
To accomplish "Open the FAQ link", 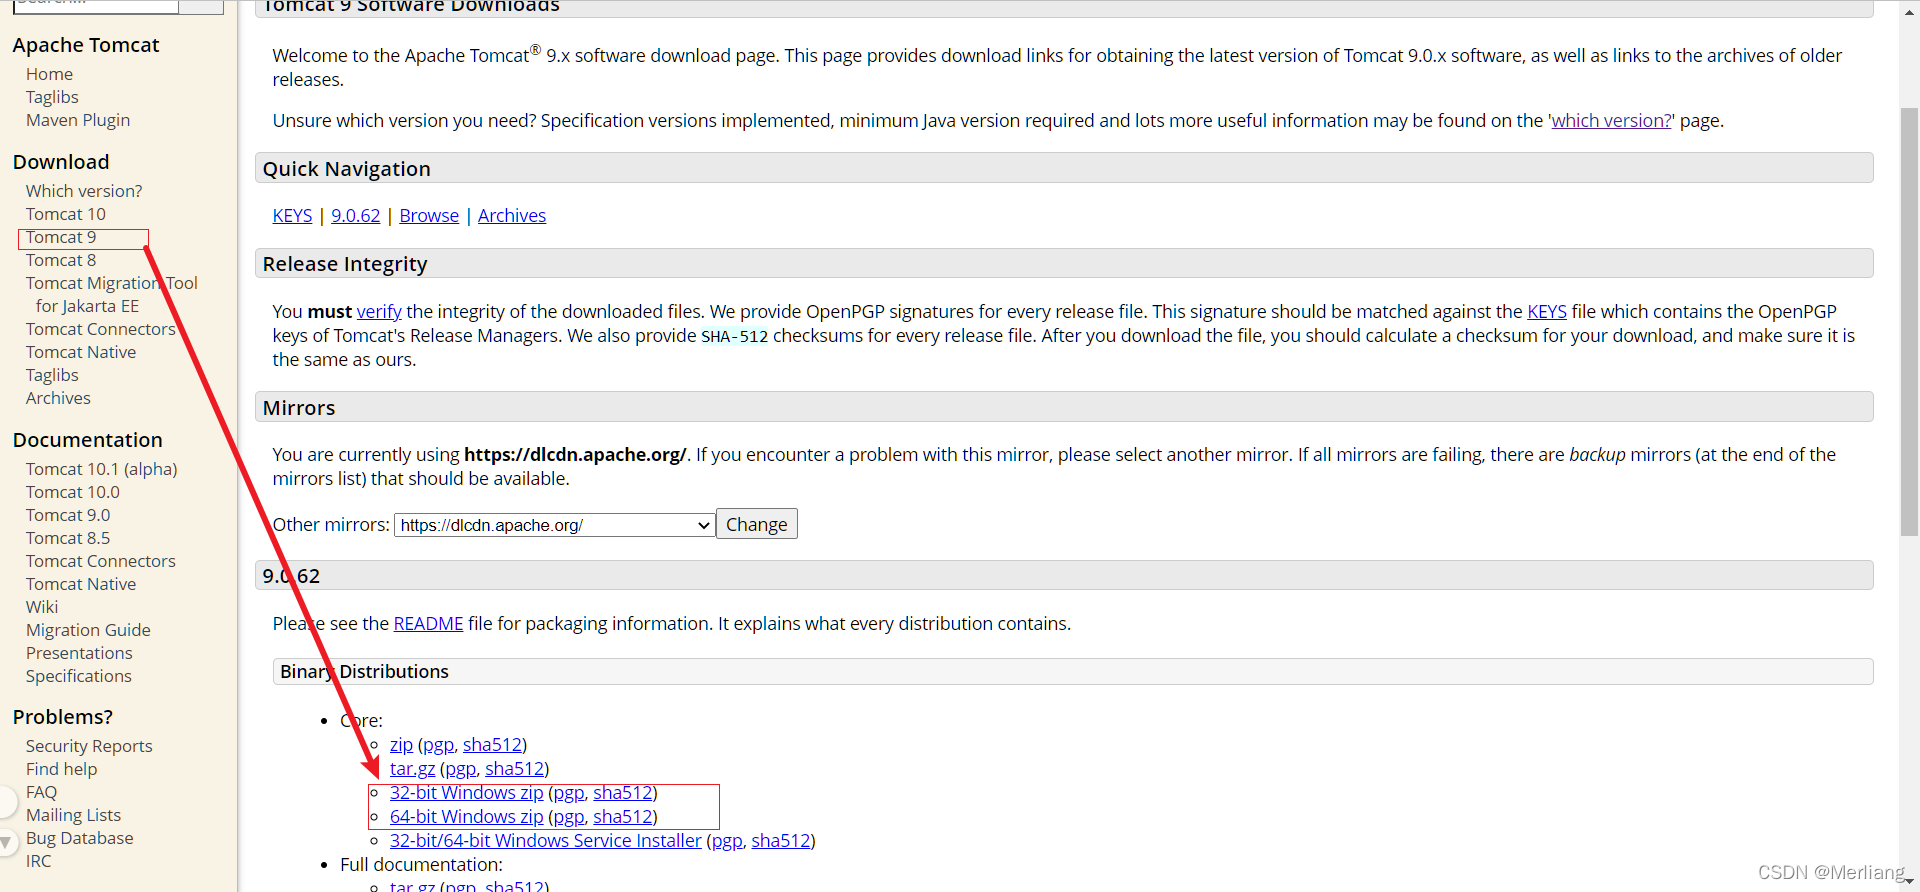I will tap(41, 792).
